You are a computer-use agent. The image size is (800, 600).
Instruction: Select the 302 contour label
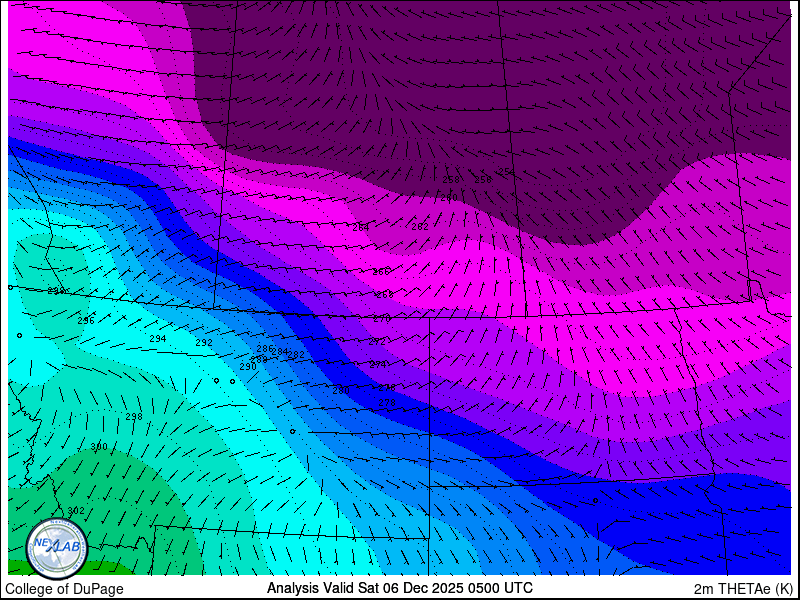click(x=76, y=511)
